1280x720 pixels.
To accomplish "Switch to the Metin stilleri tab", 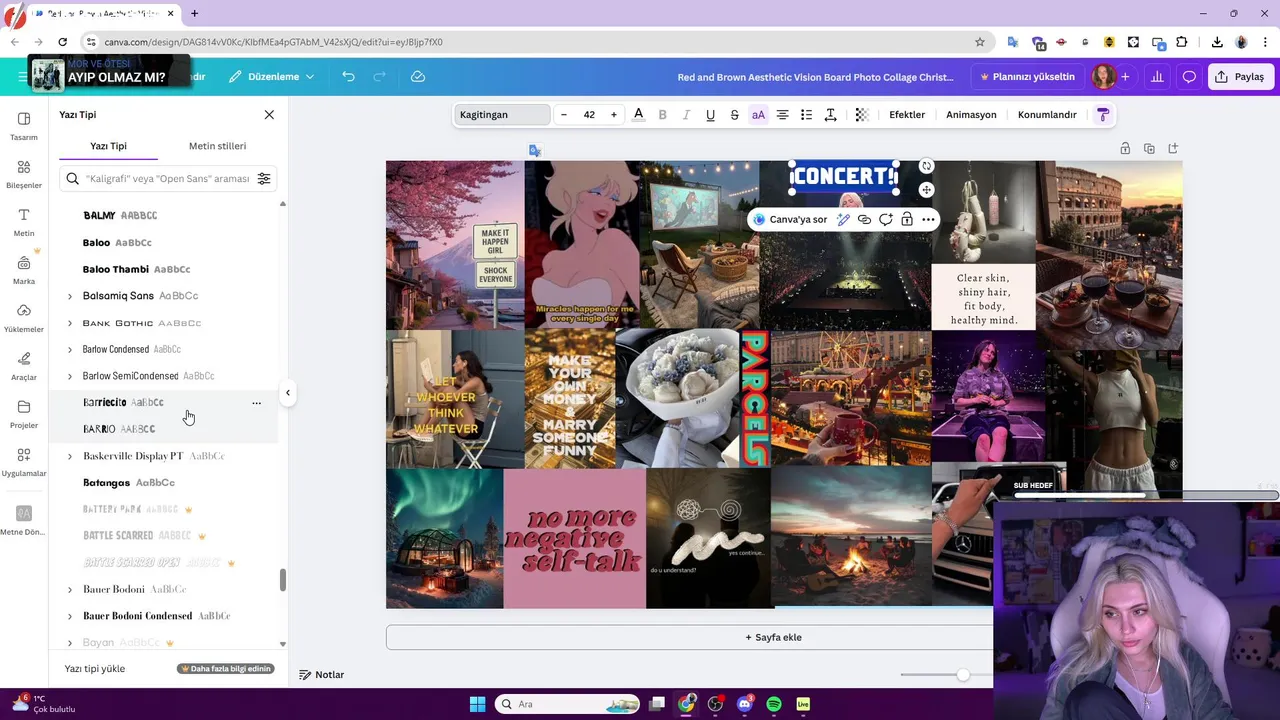I will (217, 146).
